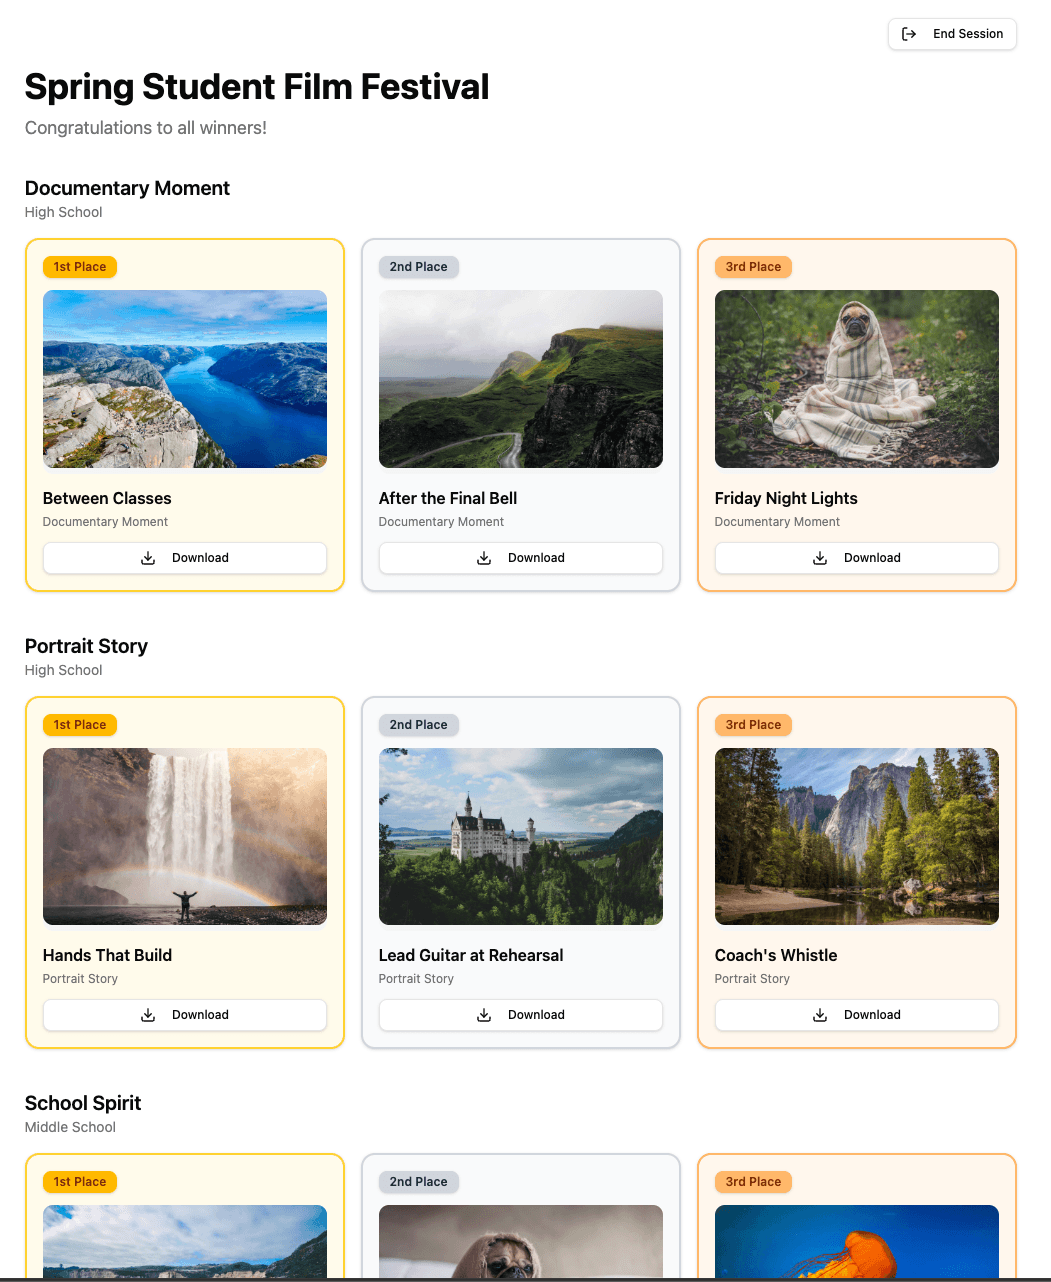This screenshot has height=1282, width=1051.
Task: Click 2nd Place badge in Portrait Story
Action: tap(418, 725)
